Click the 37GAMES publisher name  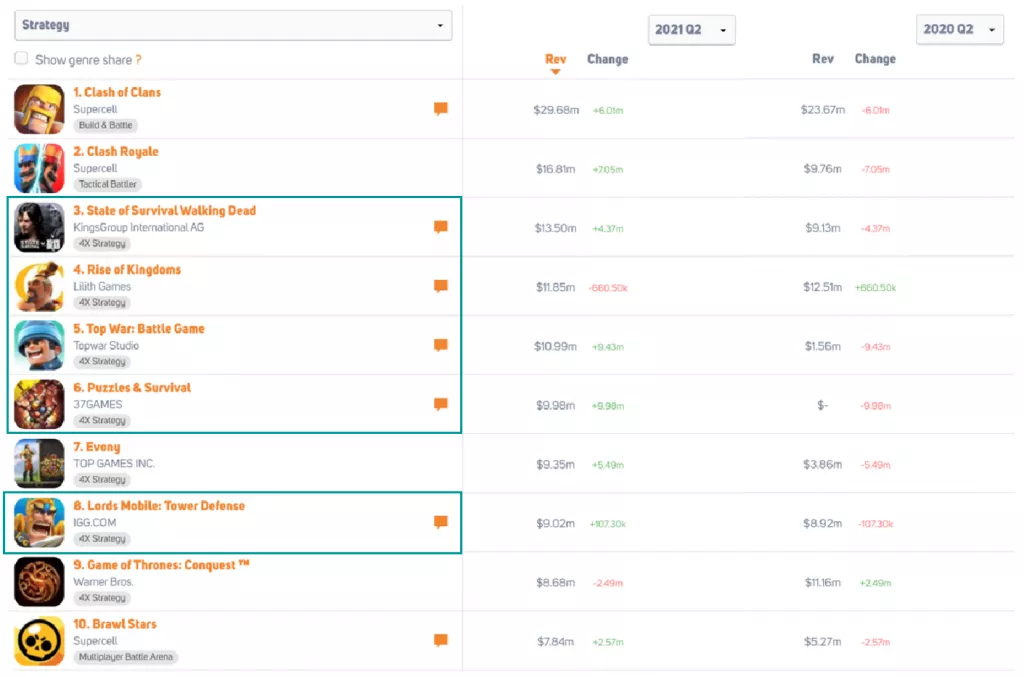(97, 405)
